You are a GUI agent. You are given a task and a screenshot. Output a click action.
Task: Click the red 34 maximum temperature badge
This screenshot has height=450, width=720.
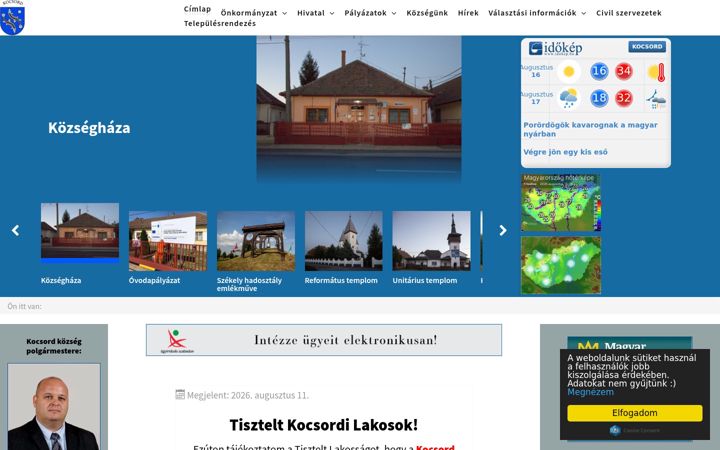[624, 71]
